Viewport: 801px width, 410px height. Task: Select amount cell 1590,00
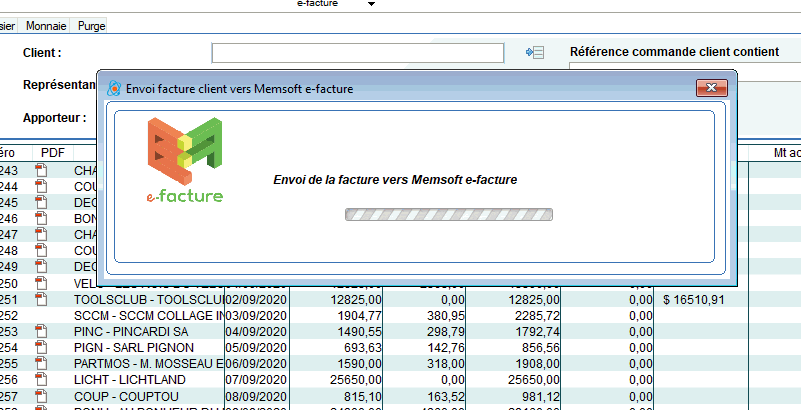[x=336, y=364]
